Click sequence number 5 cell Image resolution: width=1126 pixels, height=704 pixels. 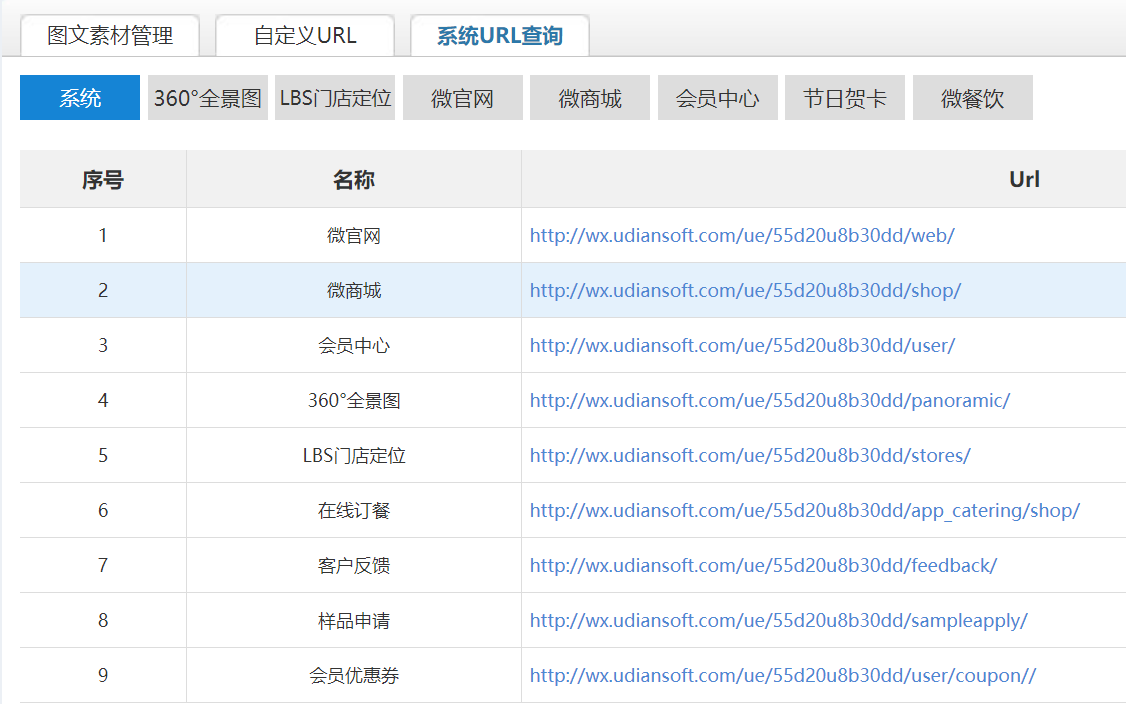point(103,455)
